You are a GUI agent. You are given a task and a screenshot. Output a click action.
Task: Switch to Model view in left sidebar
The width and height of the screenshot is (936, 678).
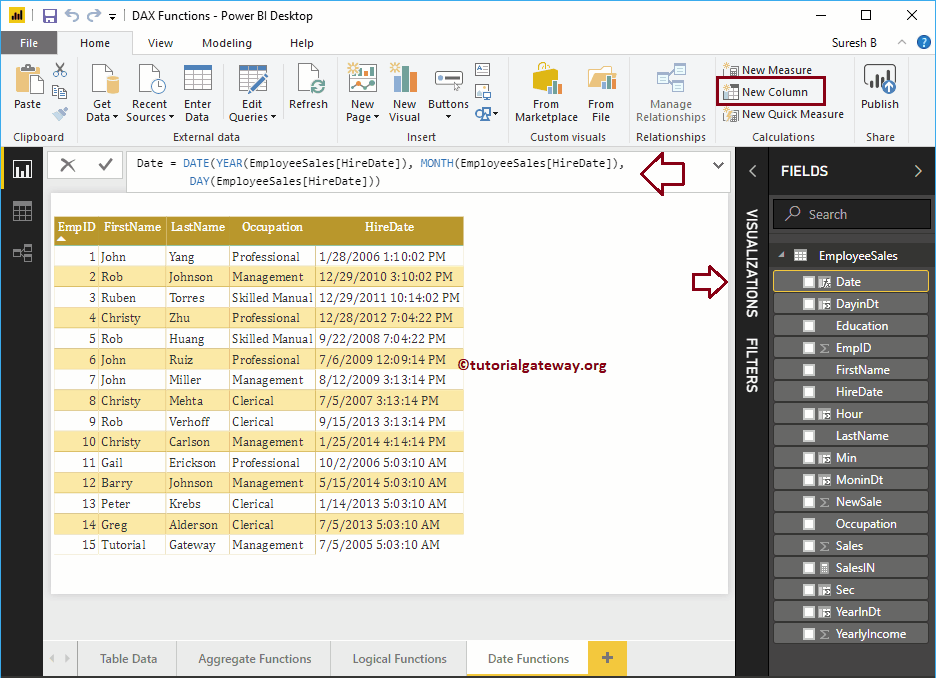click(x=21, y=252)
